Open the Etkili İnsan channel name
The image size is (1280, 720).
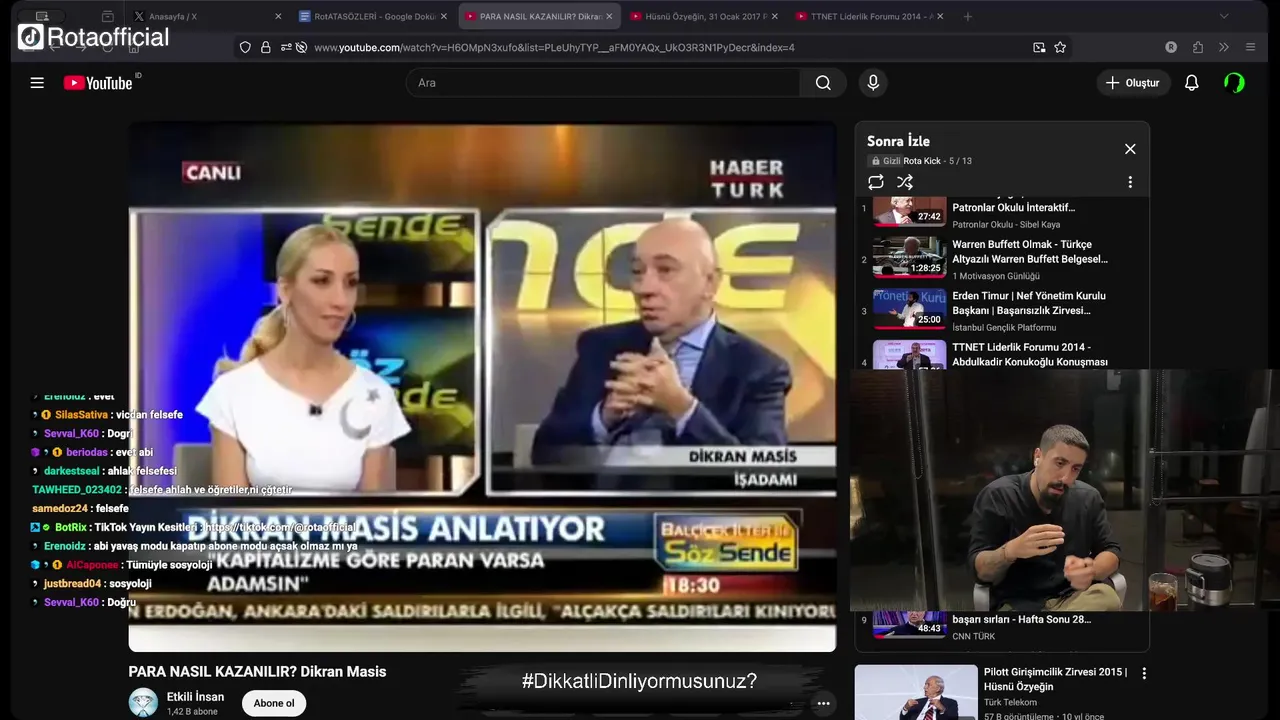195,697
